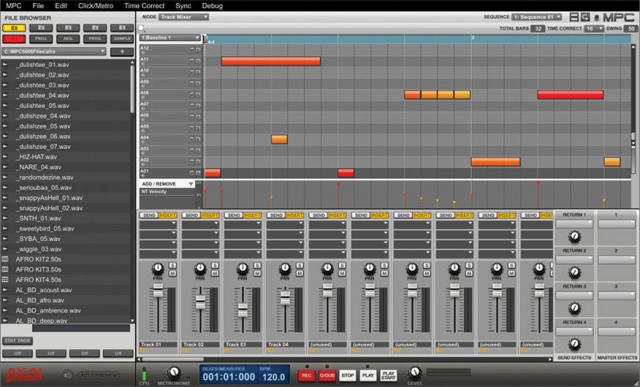Toggle Mute on Track 04 channel
This screenshot has width=640, height=387.
[300, 273]
